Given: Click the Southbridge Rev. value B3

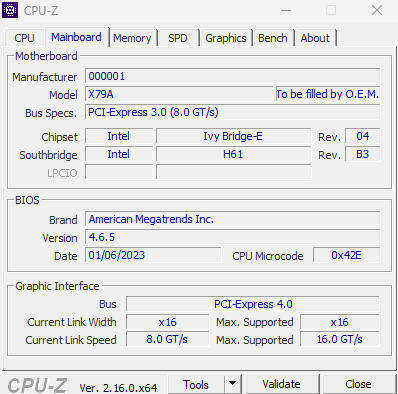Looking at the screenshot, I should pos(362,154).
